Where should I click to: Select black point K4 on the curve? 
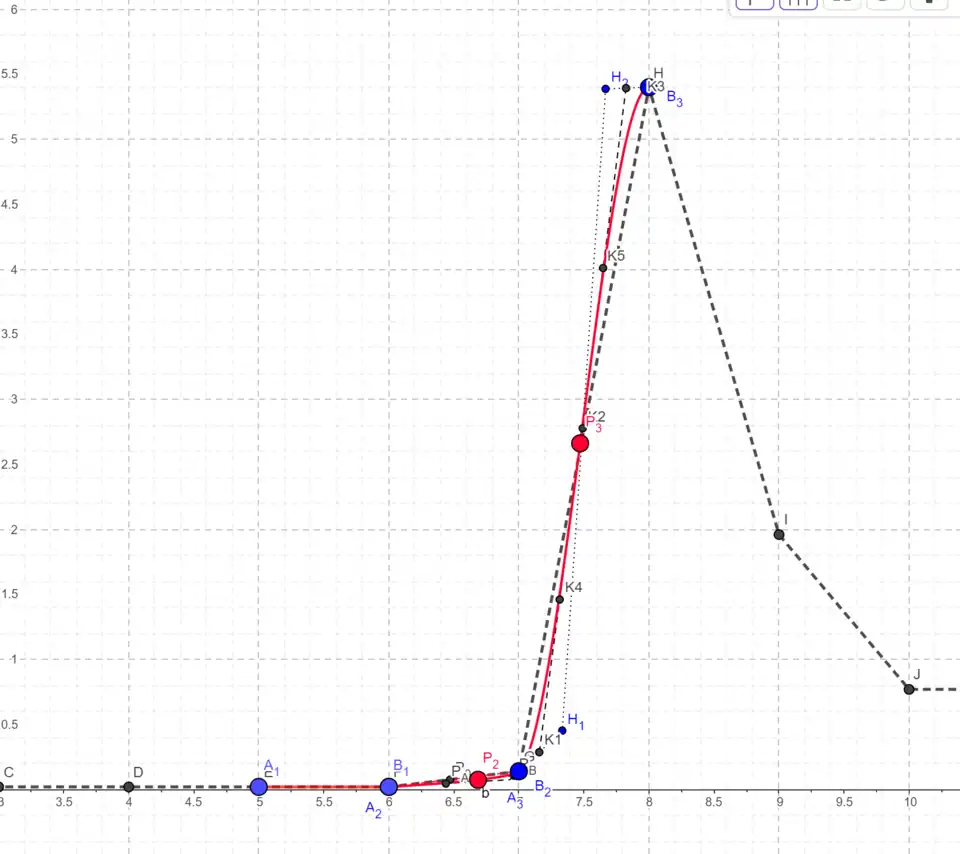560,599
